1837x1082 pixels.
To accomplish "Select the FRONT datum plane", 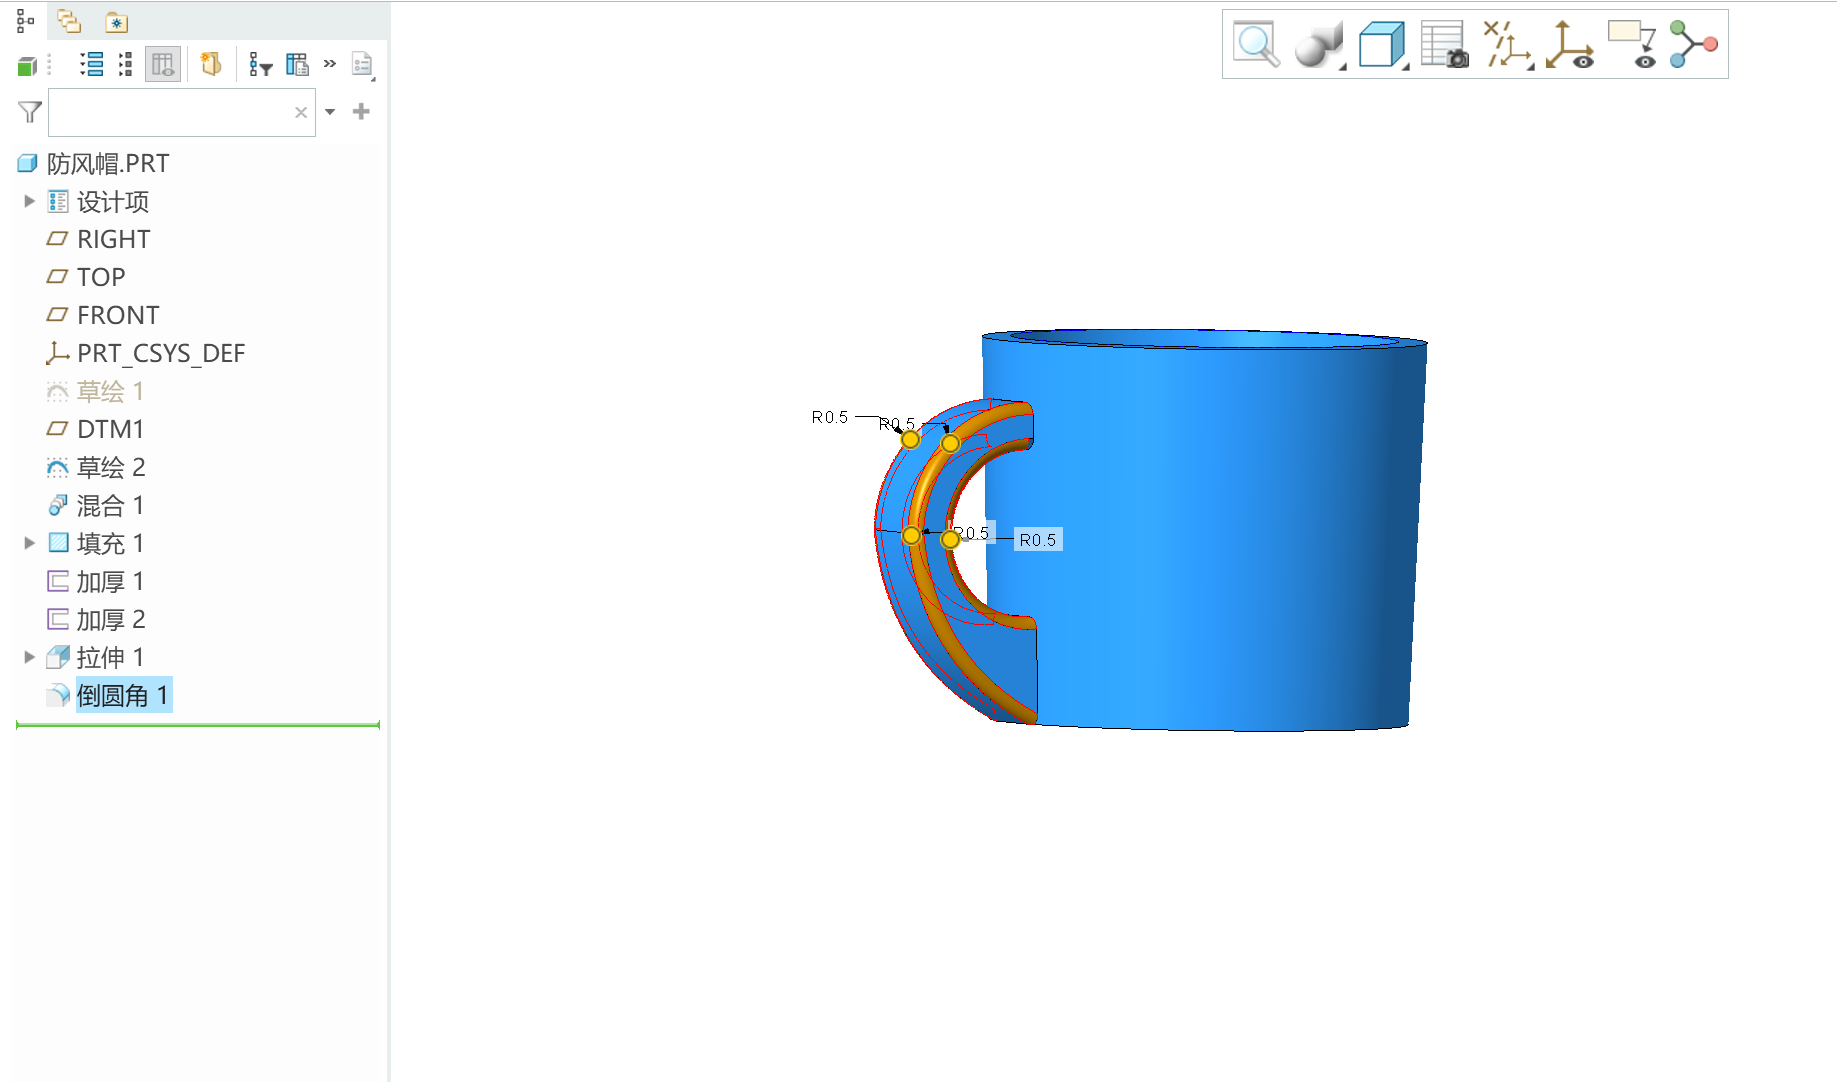I will [118, 315].
